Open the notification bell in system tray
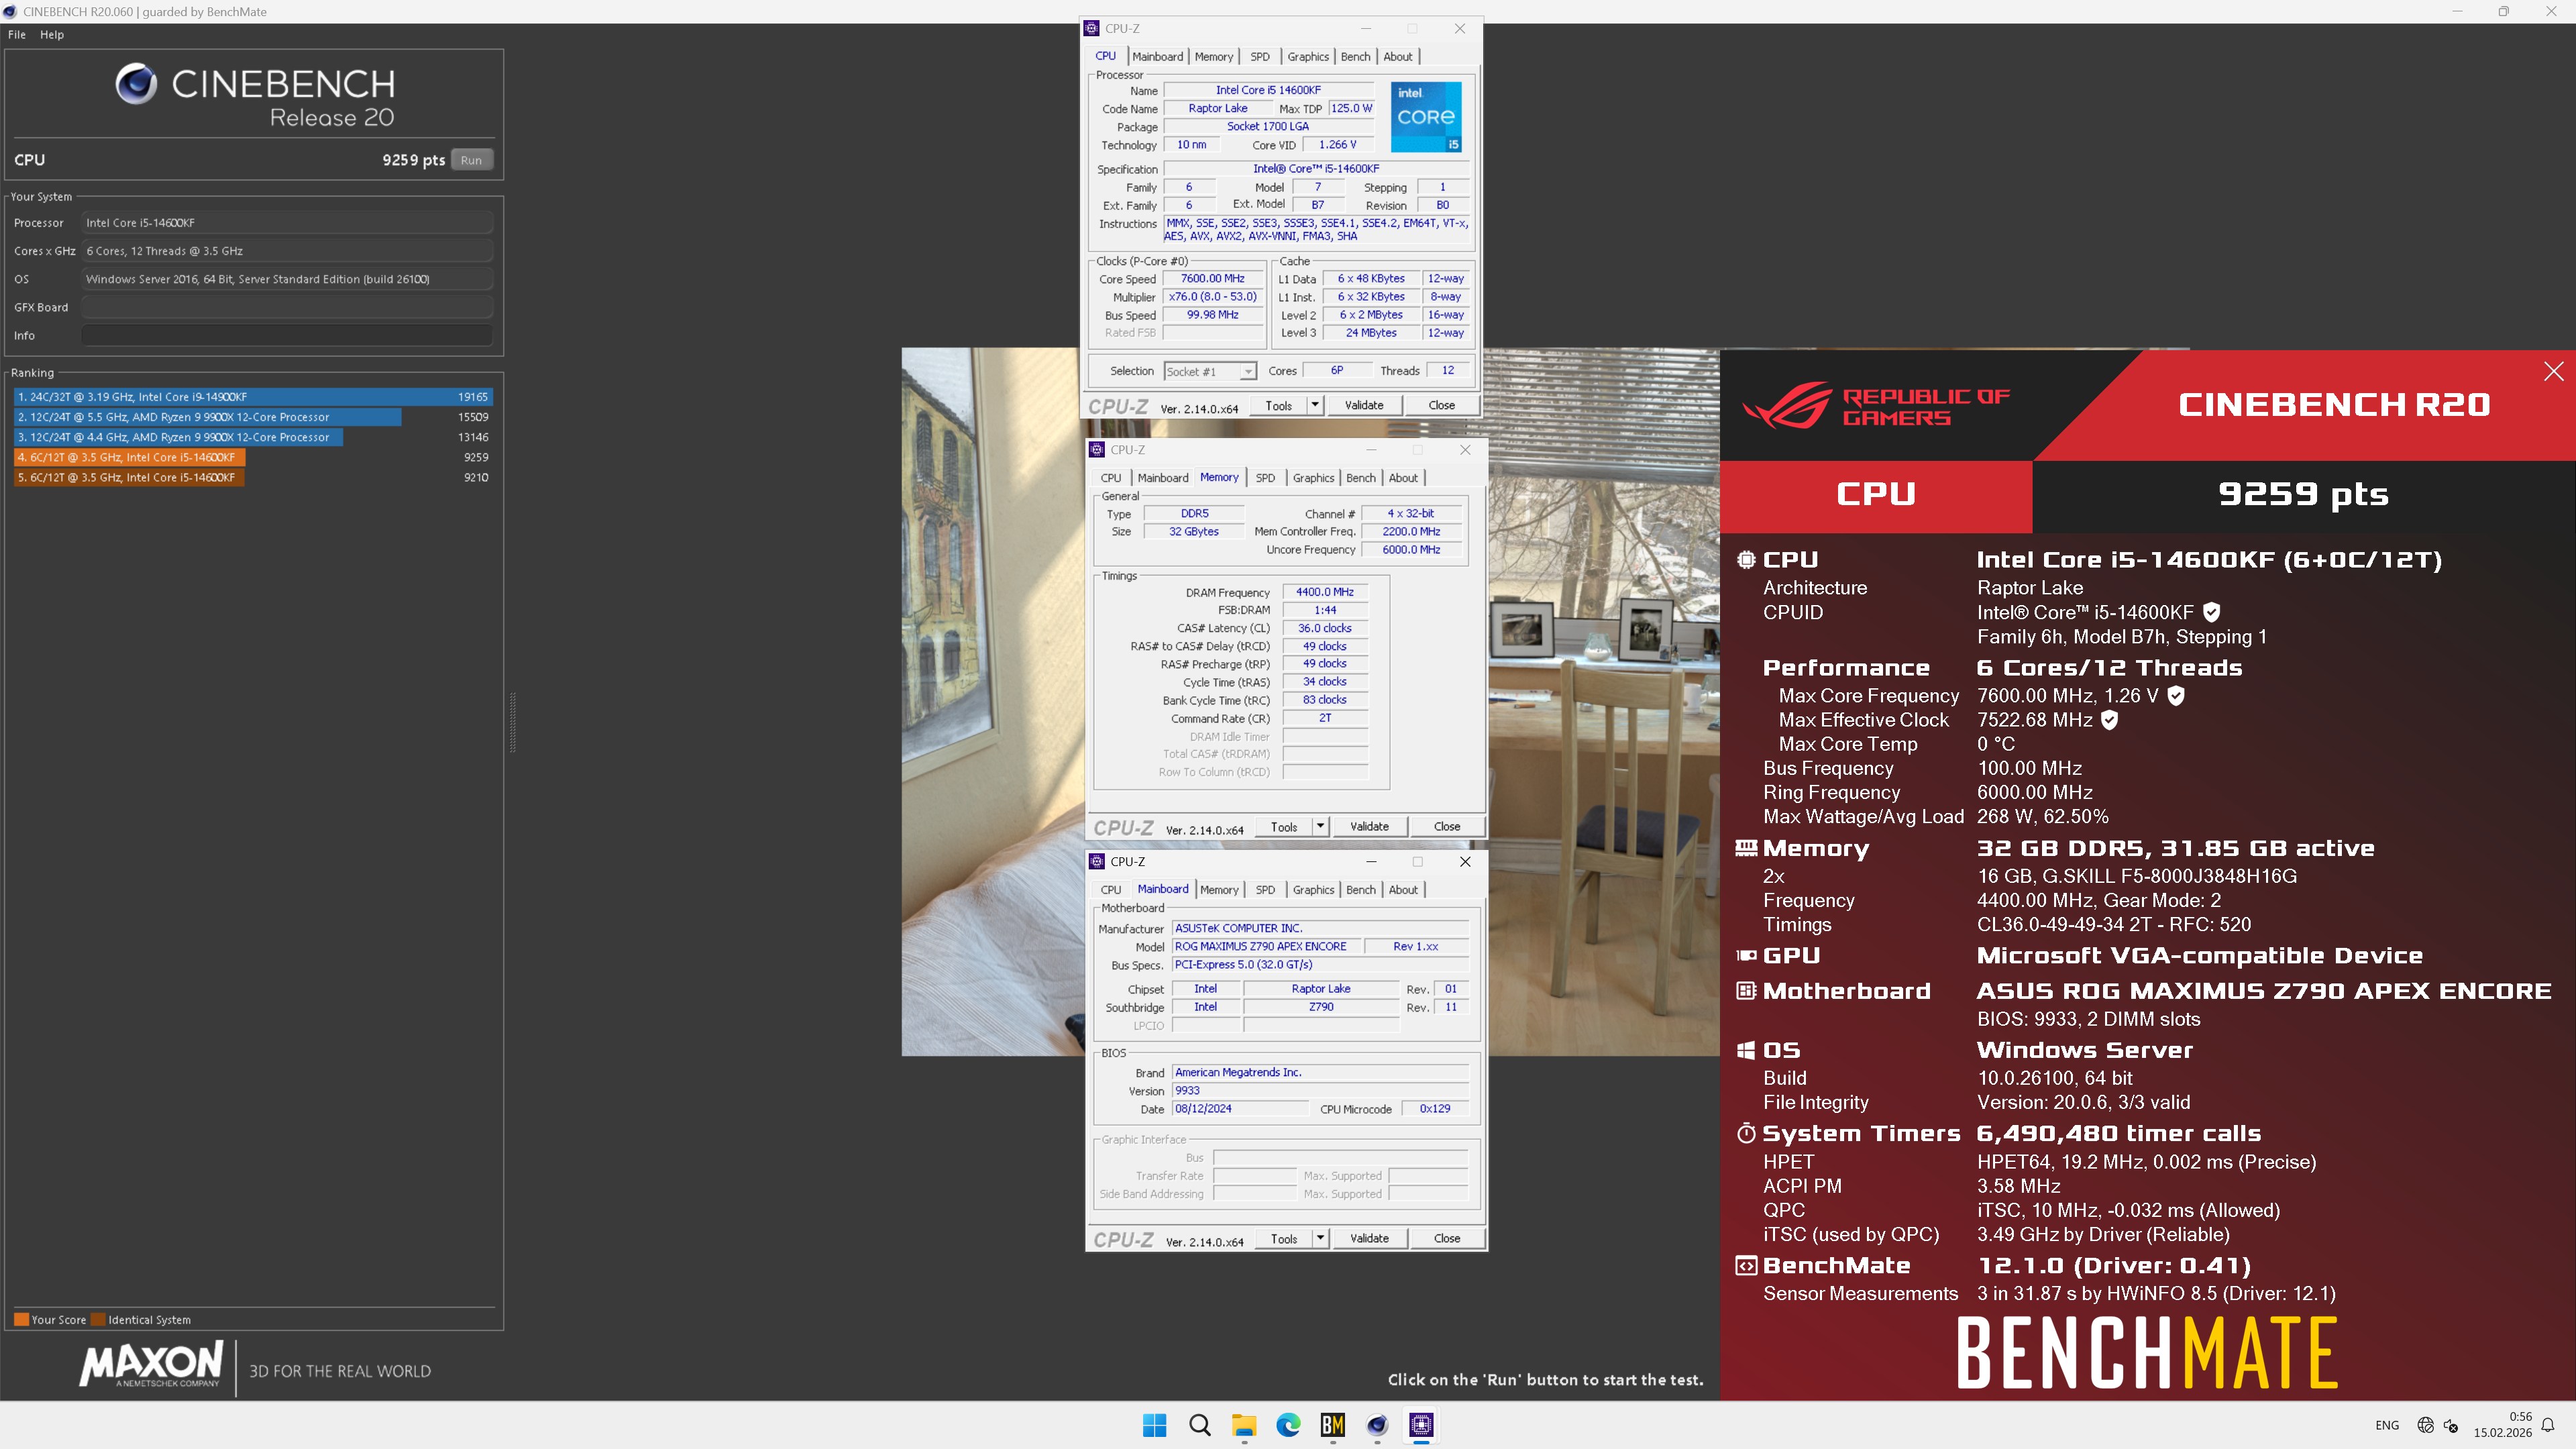 point(2549,1425)
